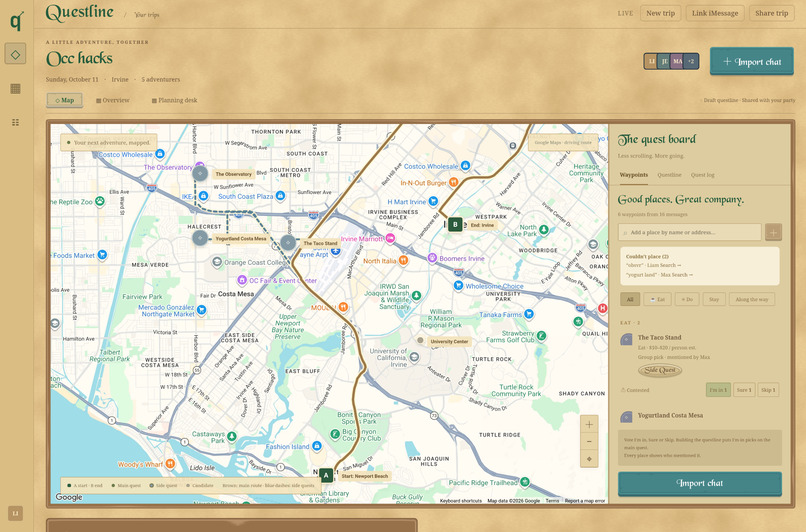Viewport: 806px width, 532px height.
Task: Vote "Skip" for The Taco Stand
Action: 768,390
